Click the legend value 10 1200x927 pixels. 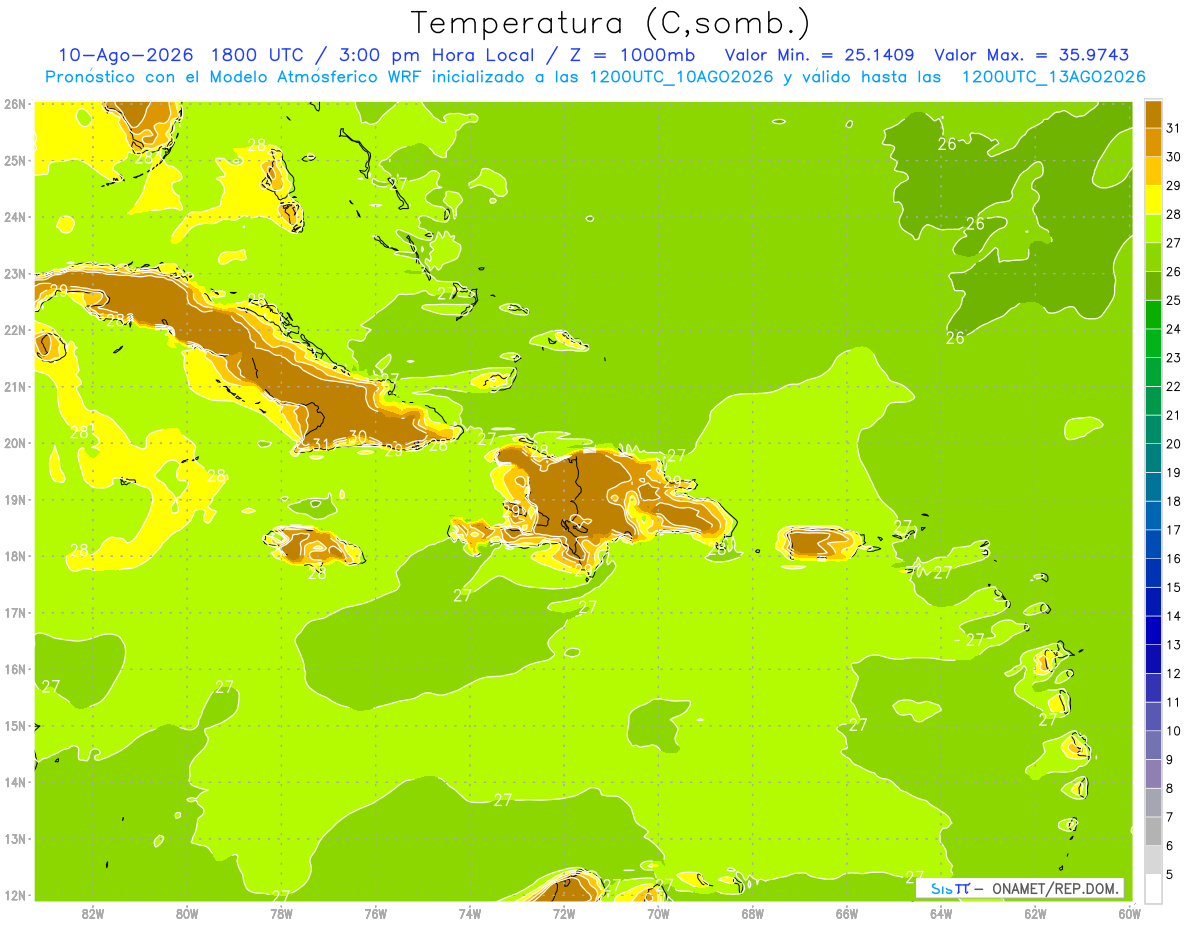1173,731
